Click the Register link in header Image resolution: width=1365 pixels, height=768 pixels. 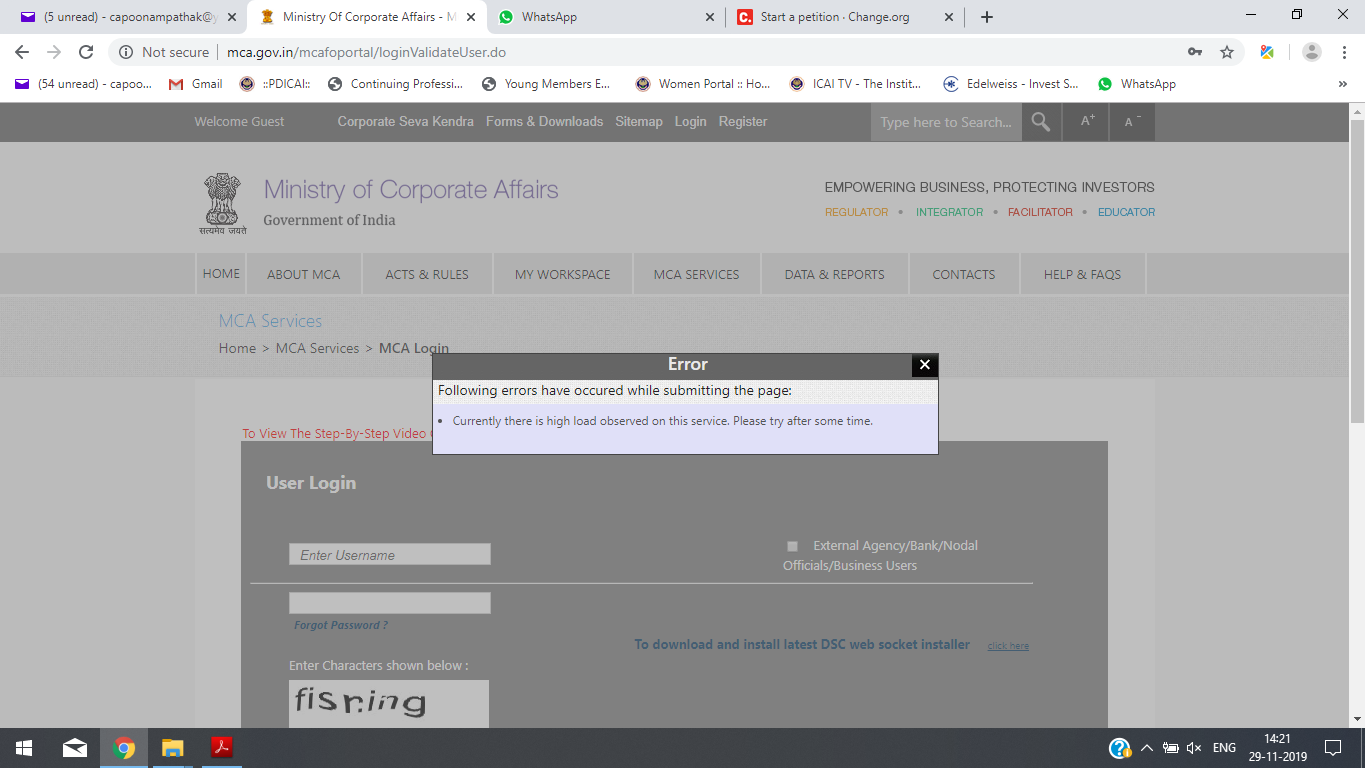(742, 122)
